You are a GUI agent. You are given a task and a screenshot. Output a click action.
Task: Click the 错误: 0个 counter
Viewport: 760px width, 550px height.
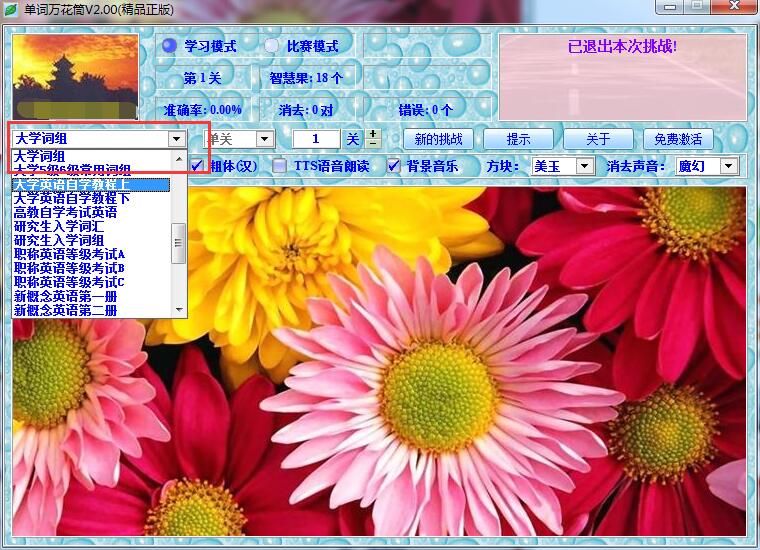(x=427, y=110)
